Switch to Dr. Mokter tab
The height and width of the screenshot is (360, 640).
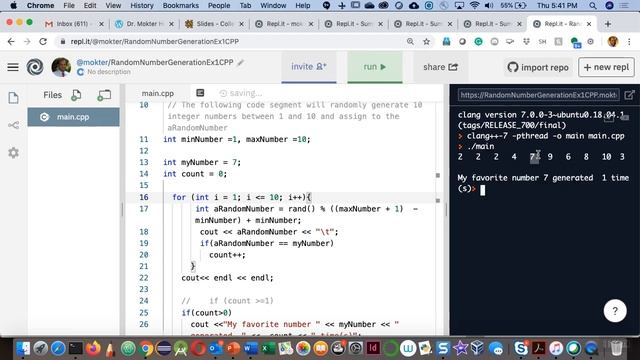[144, 24]
